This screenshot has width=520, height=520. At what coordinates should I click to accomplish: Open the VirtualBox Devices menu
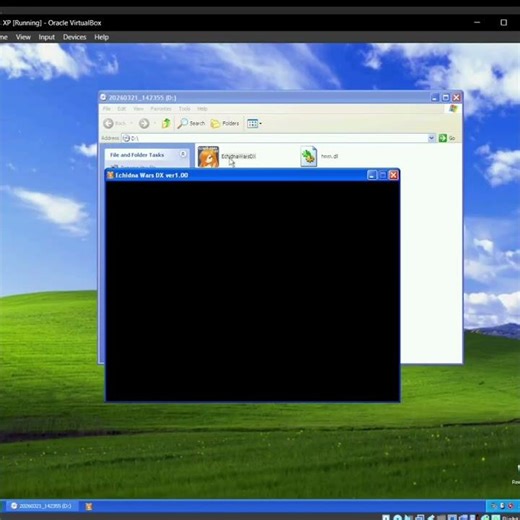coord(74,37)
